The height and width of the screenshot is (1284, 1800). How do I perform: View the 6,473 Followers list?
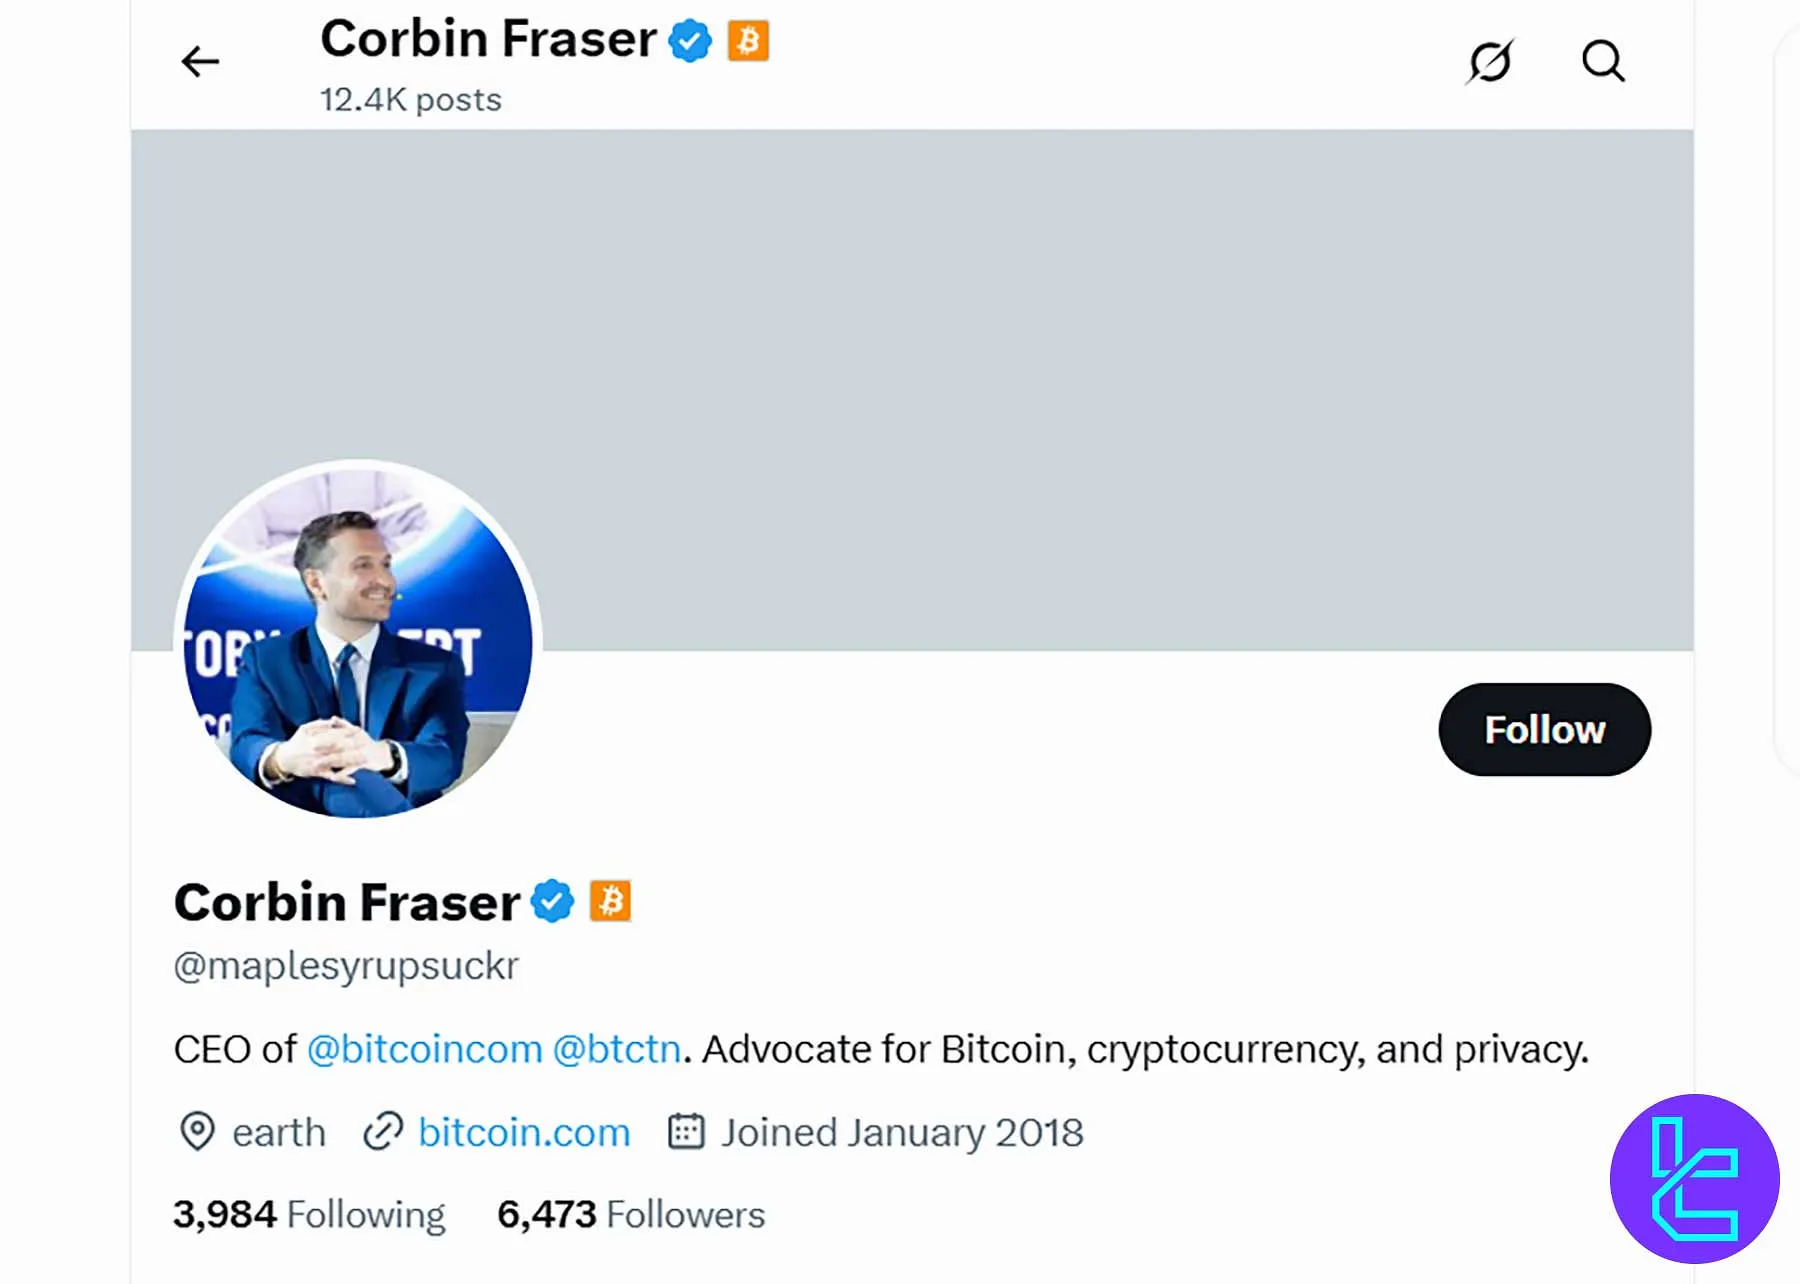pos(631,1215)
